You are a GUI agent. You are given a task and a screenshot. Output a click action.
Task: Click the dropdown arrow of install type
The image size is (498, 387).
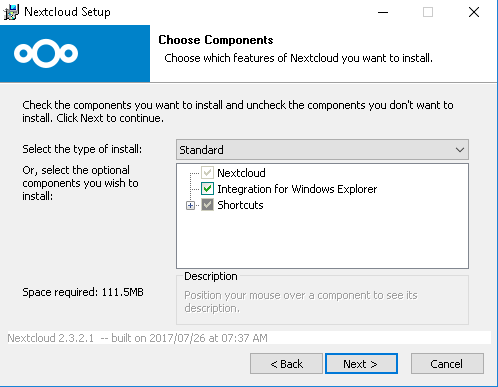[x=460, y=150]
